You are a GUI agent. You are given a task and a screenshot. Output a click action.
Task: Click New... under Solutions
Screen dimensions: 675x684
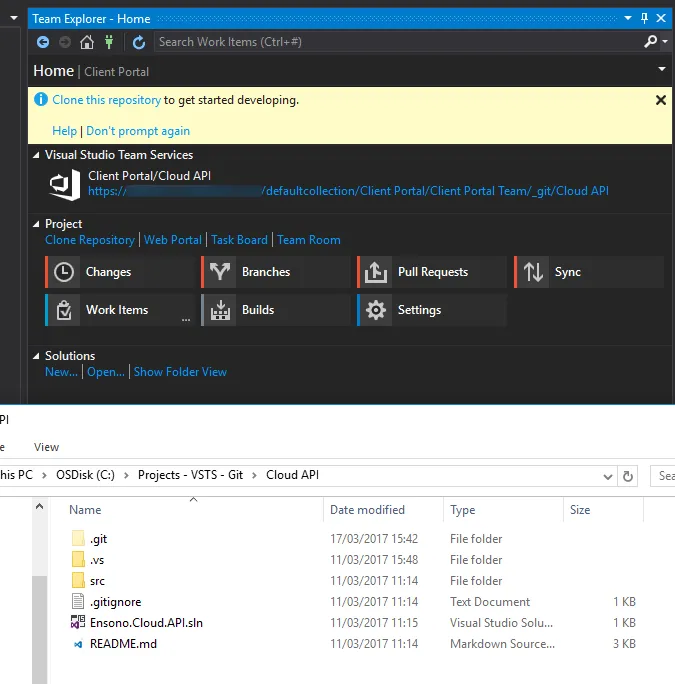point(61,372)
